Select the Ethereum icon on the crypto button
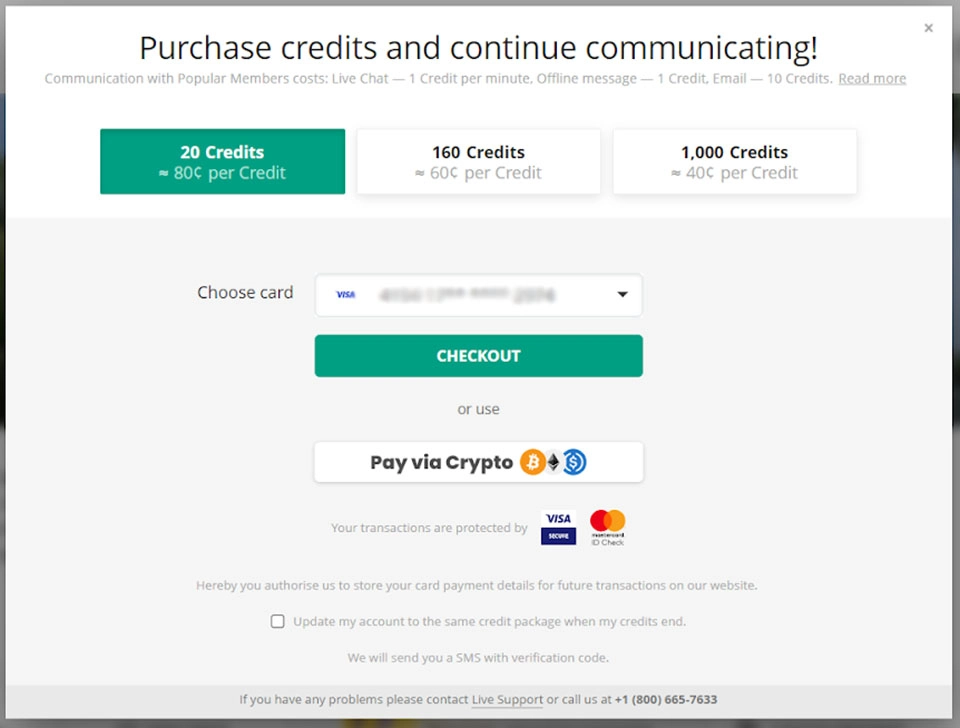This screenshot has width=960, height=728. [554, 461]
